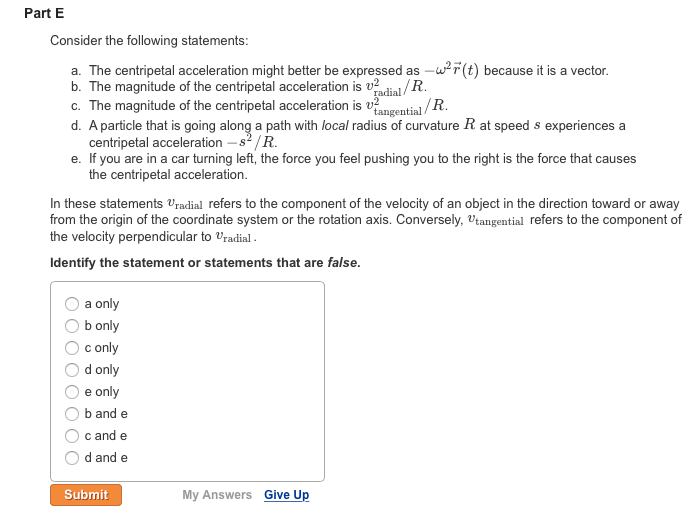Click the 'b and e' label text

pos(106,414)
